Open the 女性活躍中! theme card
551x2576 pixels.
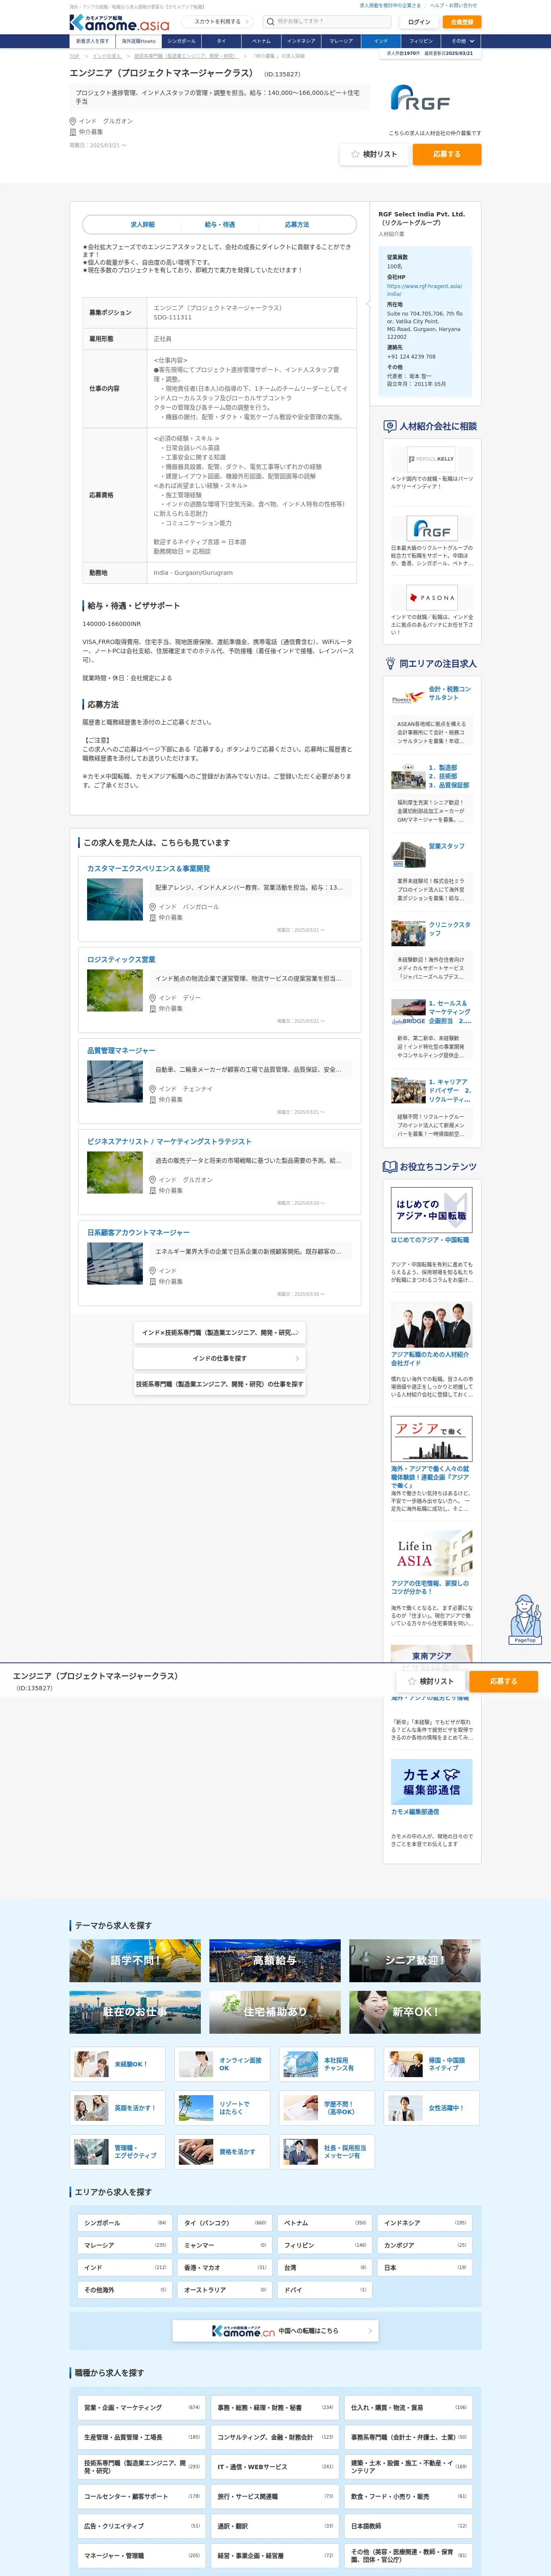[x=432, y=2108]
